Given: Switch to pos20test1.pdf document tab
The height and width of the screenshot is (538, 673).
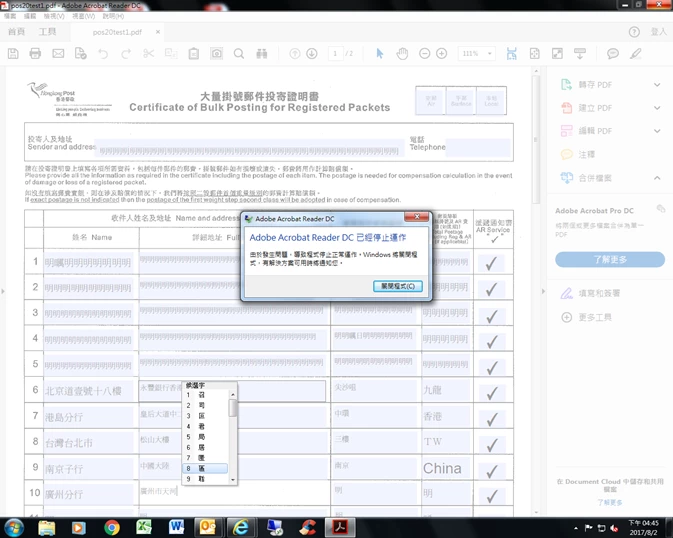Looking at the screenshot, I should click(x=117, y=32).
